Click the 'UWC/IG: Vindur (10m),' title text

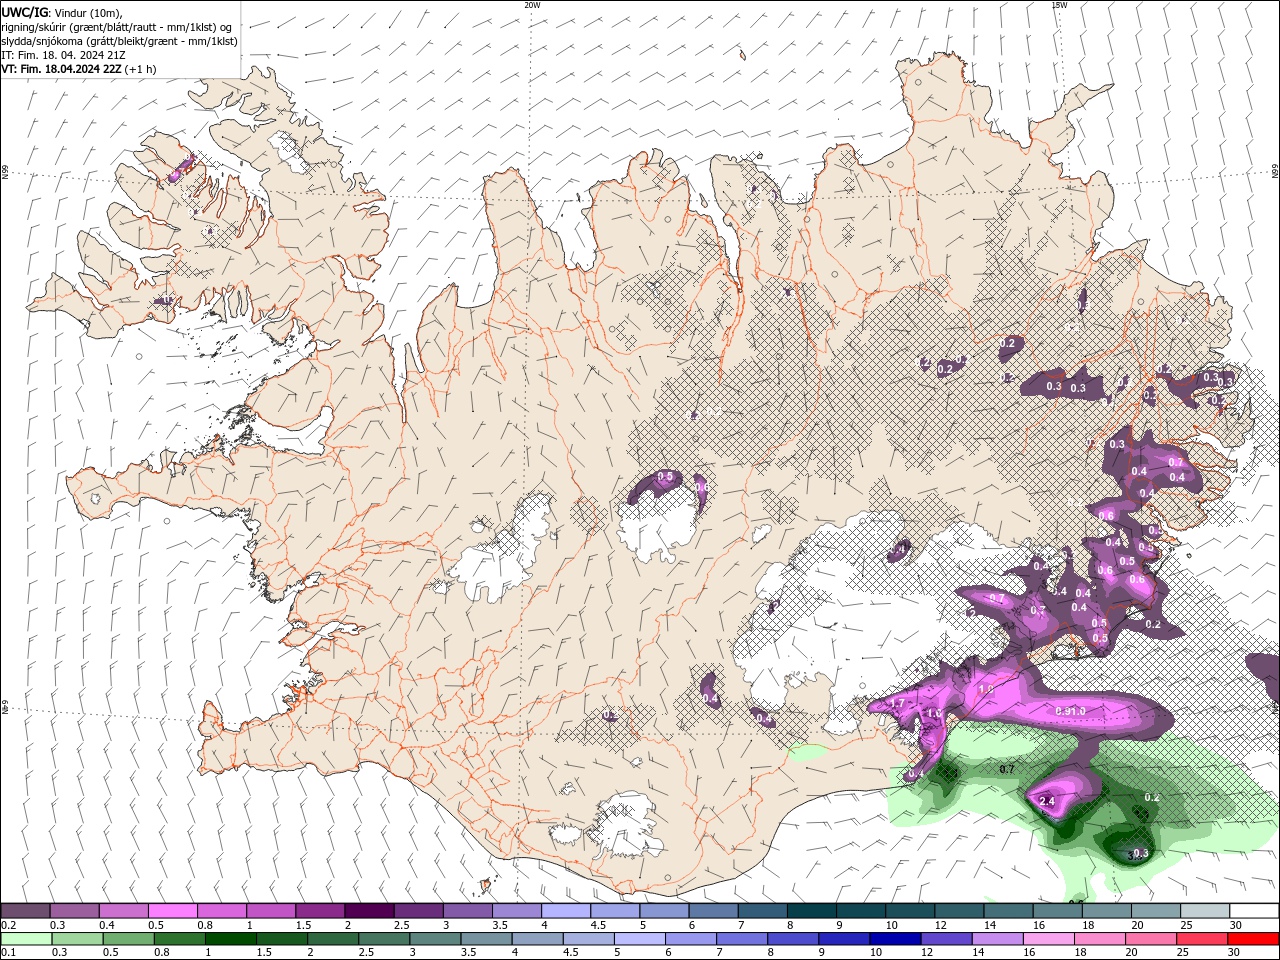62,12
